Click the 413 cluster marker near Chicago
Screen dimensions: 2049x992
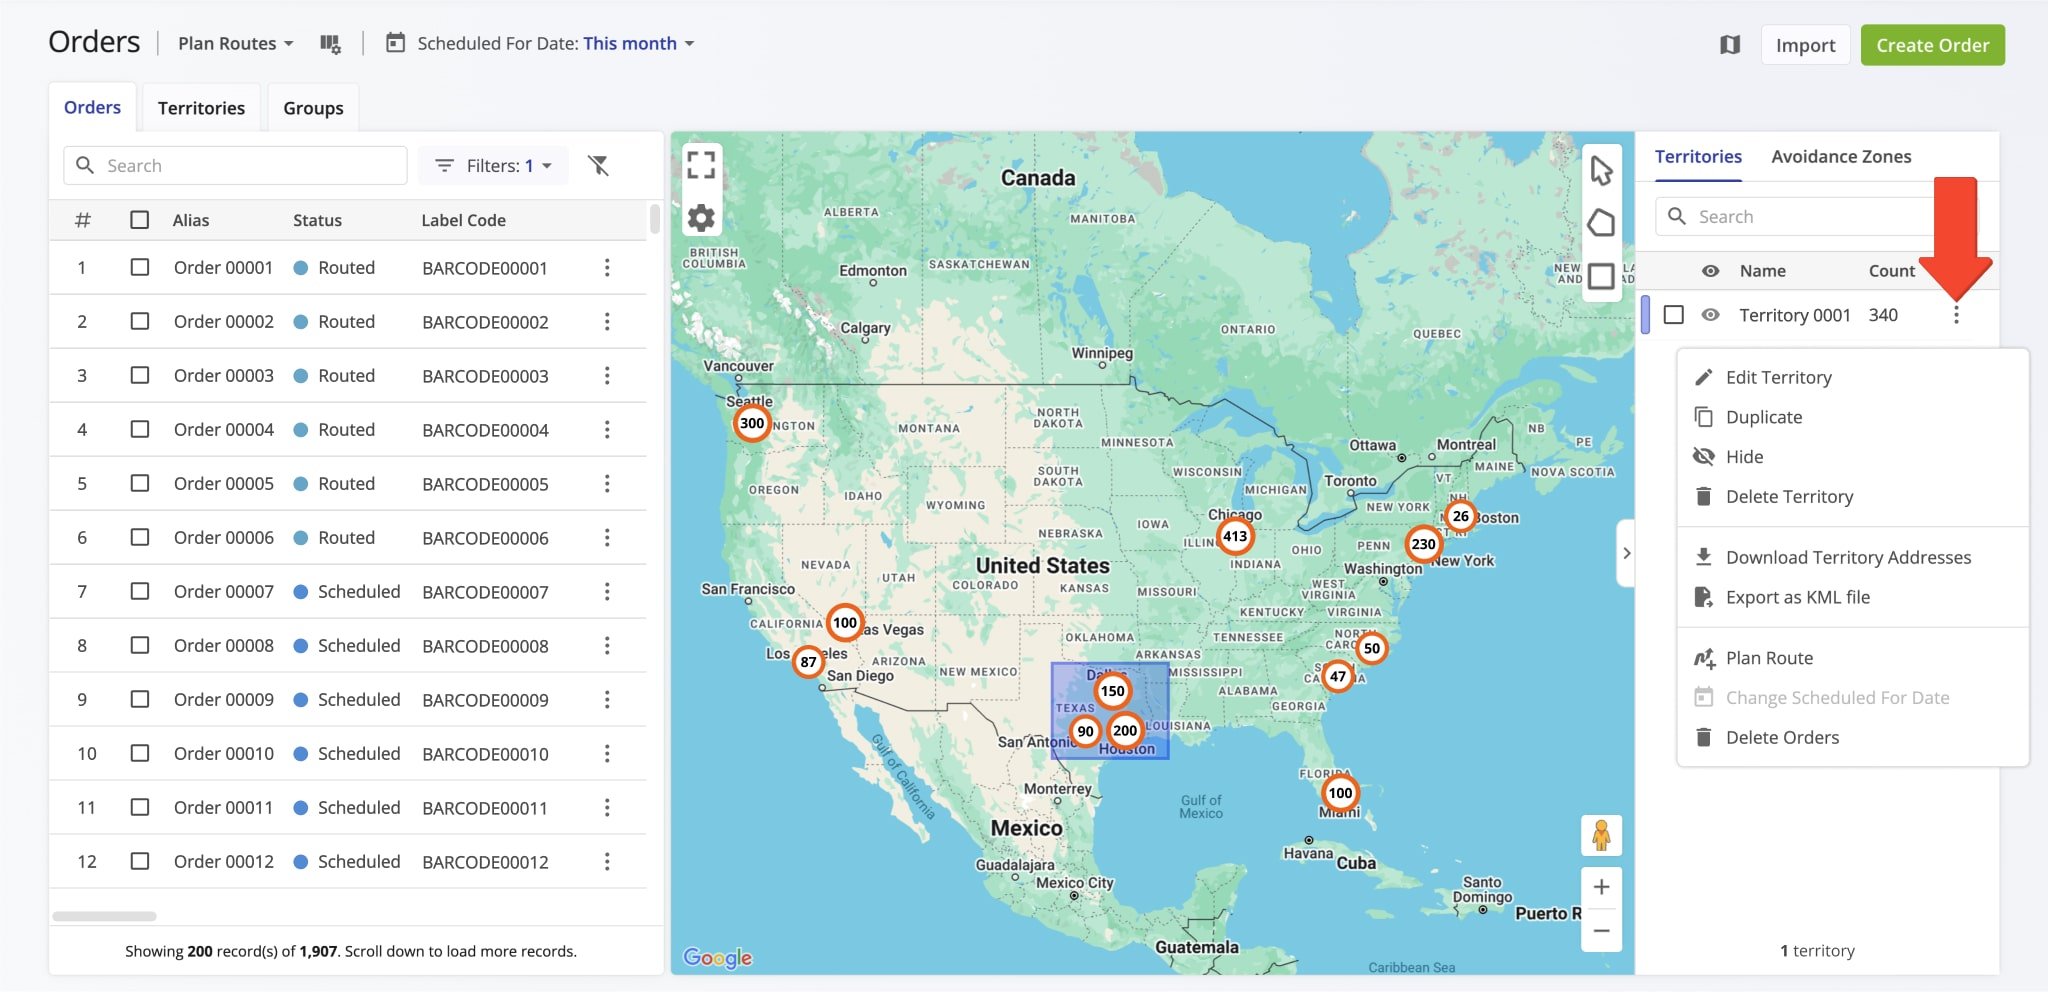tap(1235, 536)
